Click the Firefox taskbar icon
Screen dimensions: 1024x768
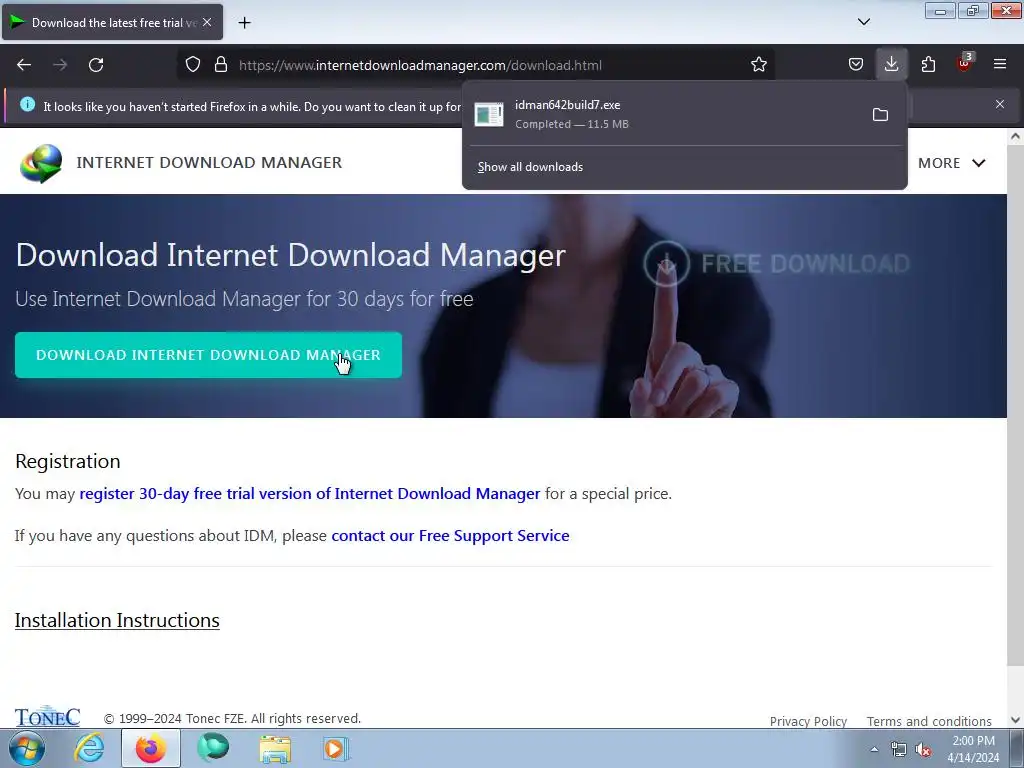point(151,748)
